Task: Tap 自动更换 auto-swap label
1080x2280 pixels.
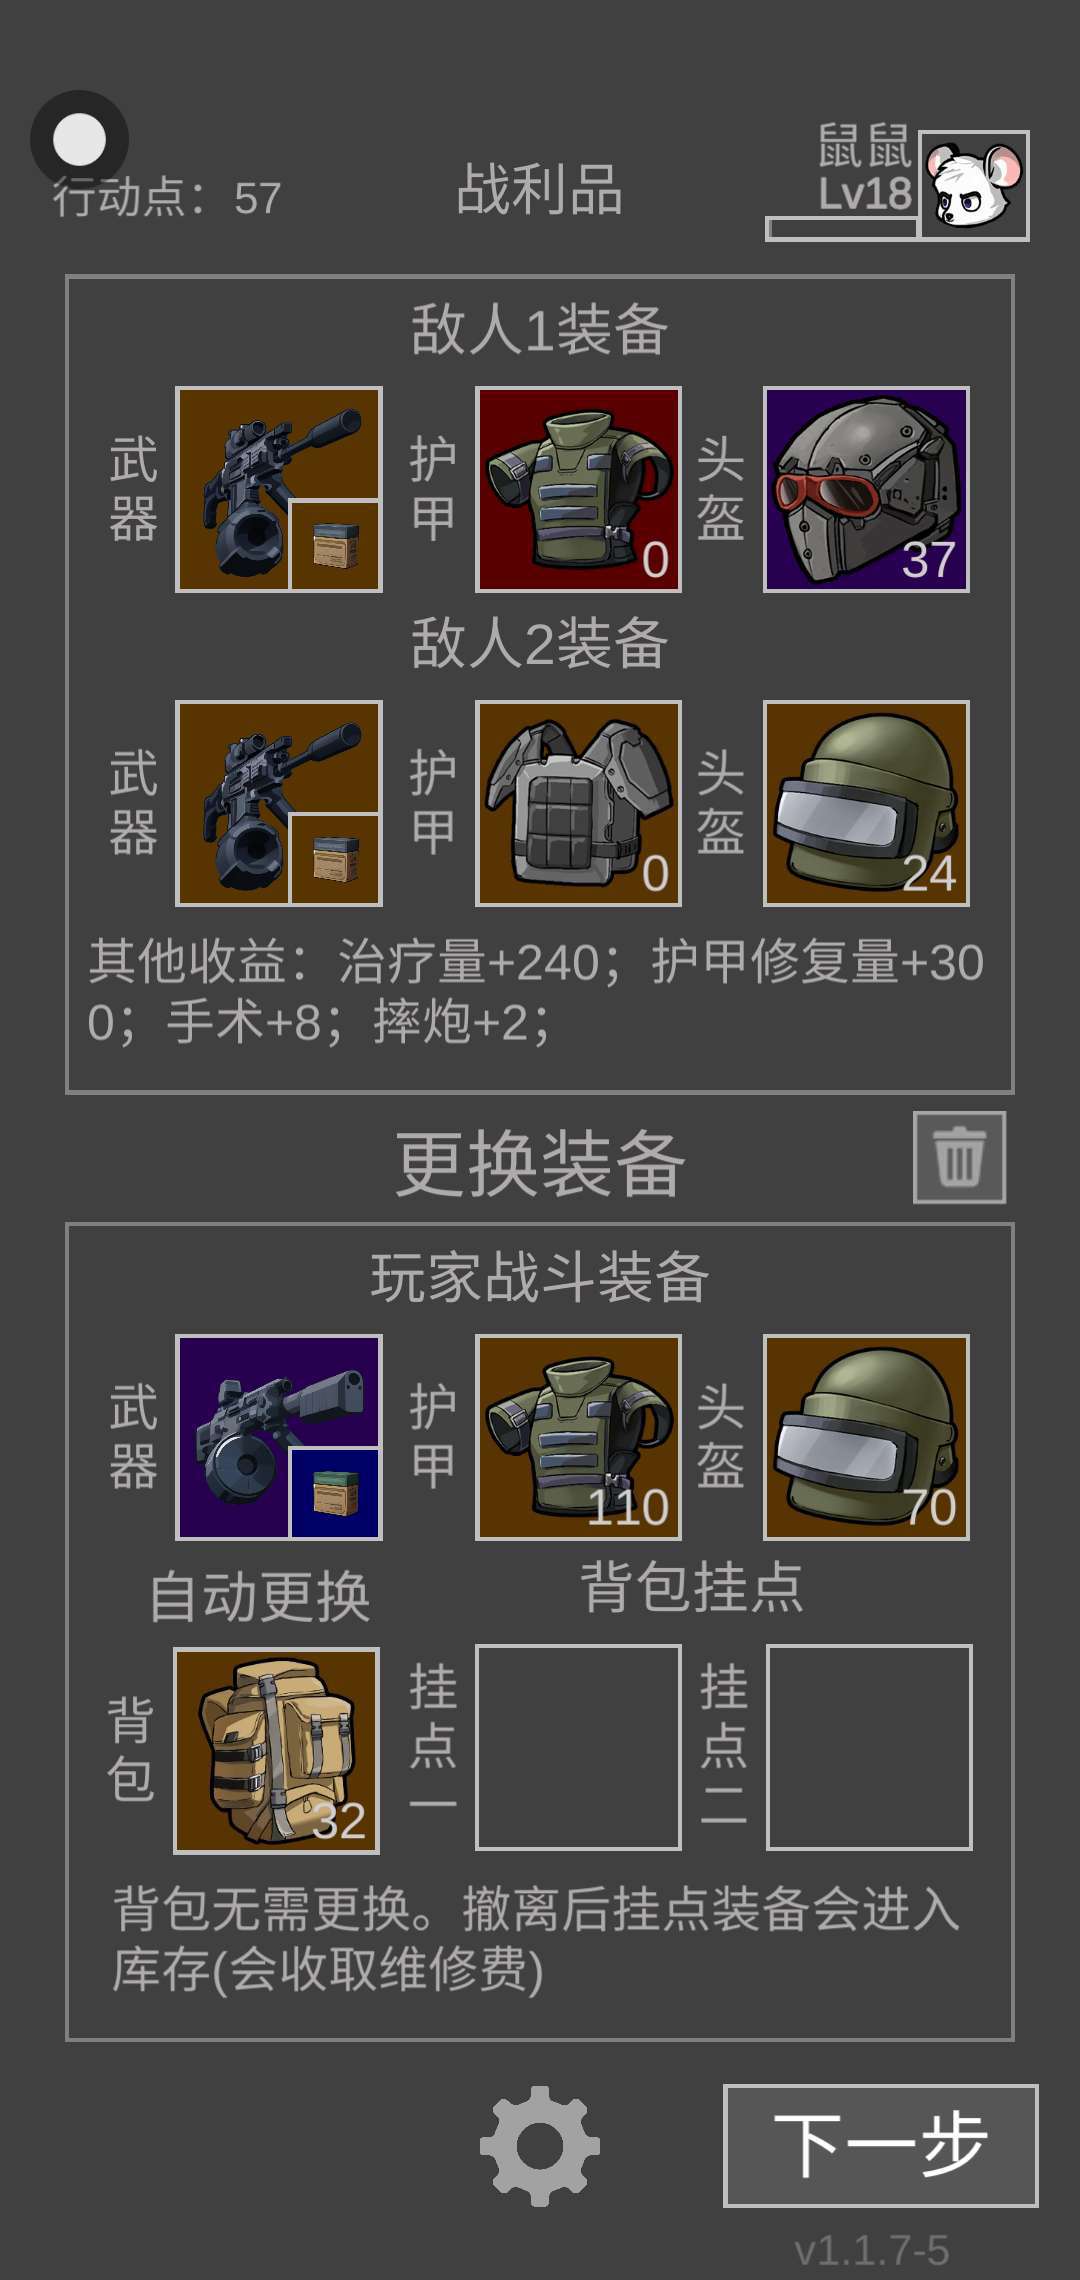Action: click(260, 1596)
